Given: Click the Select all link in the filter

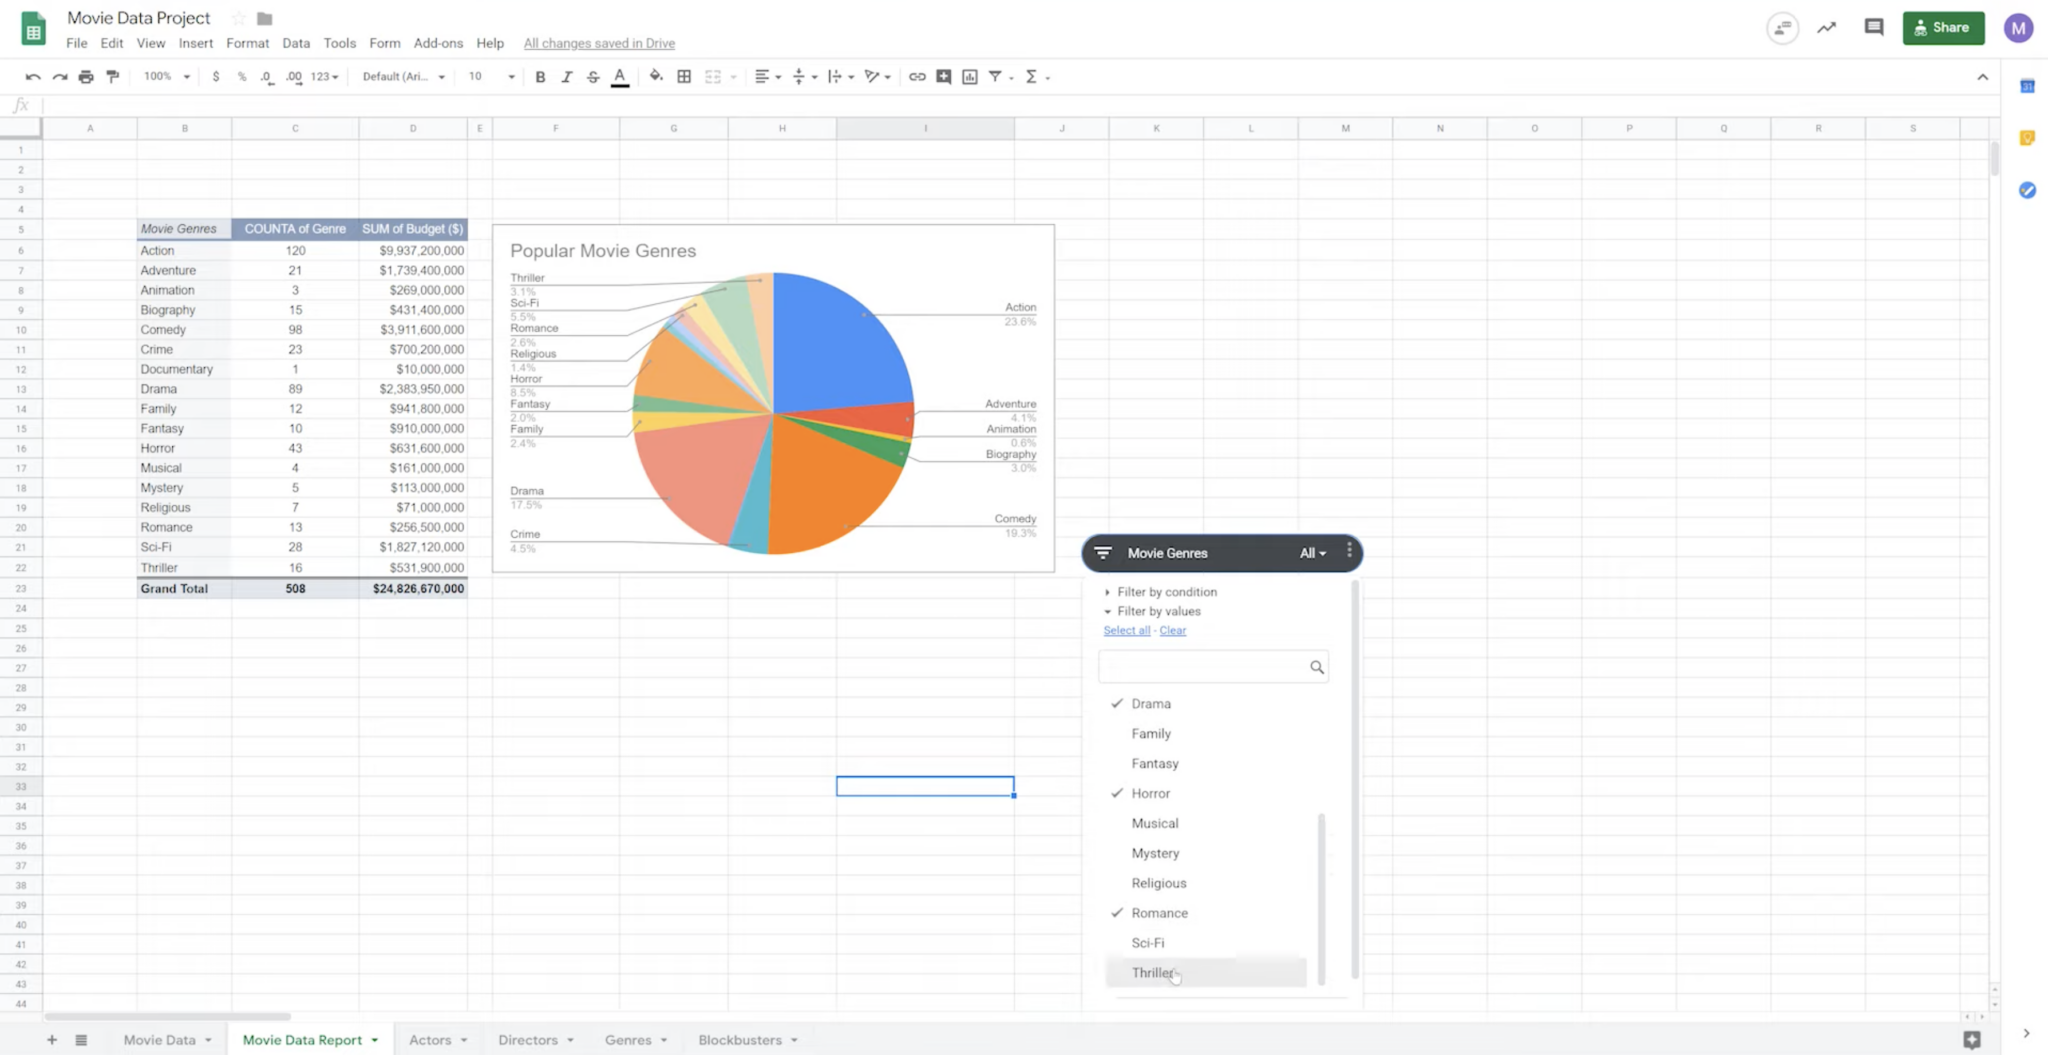Looking at the screenshot, I should [1126, 630].
